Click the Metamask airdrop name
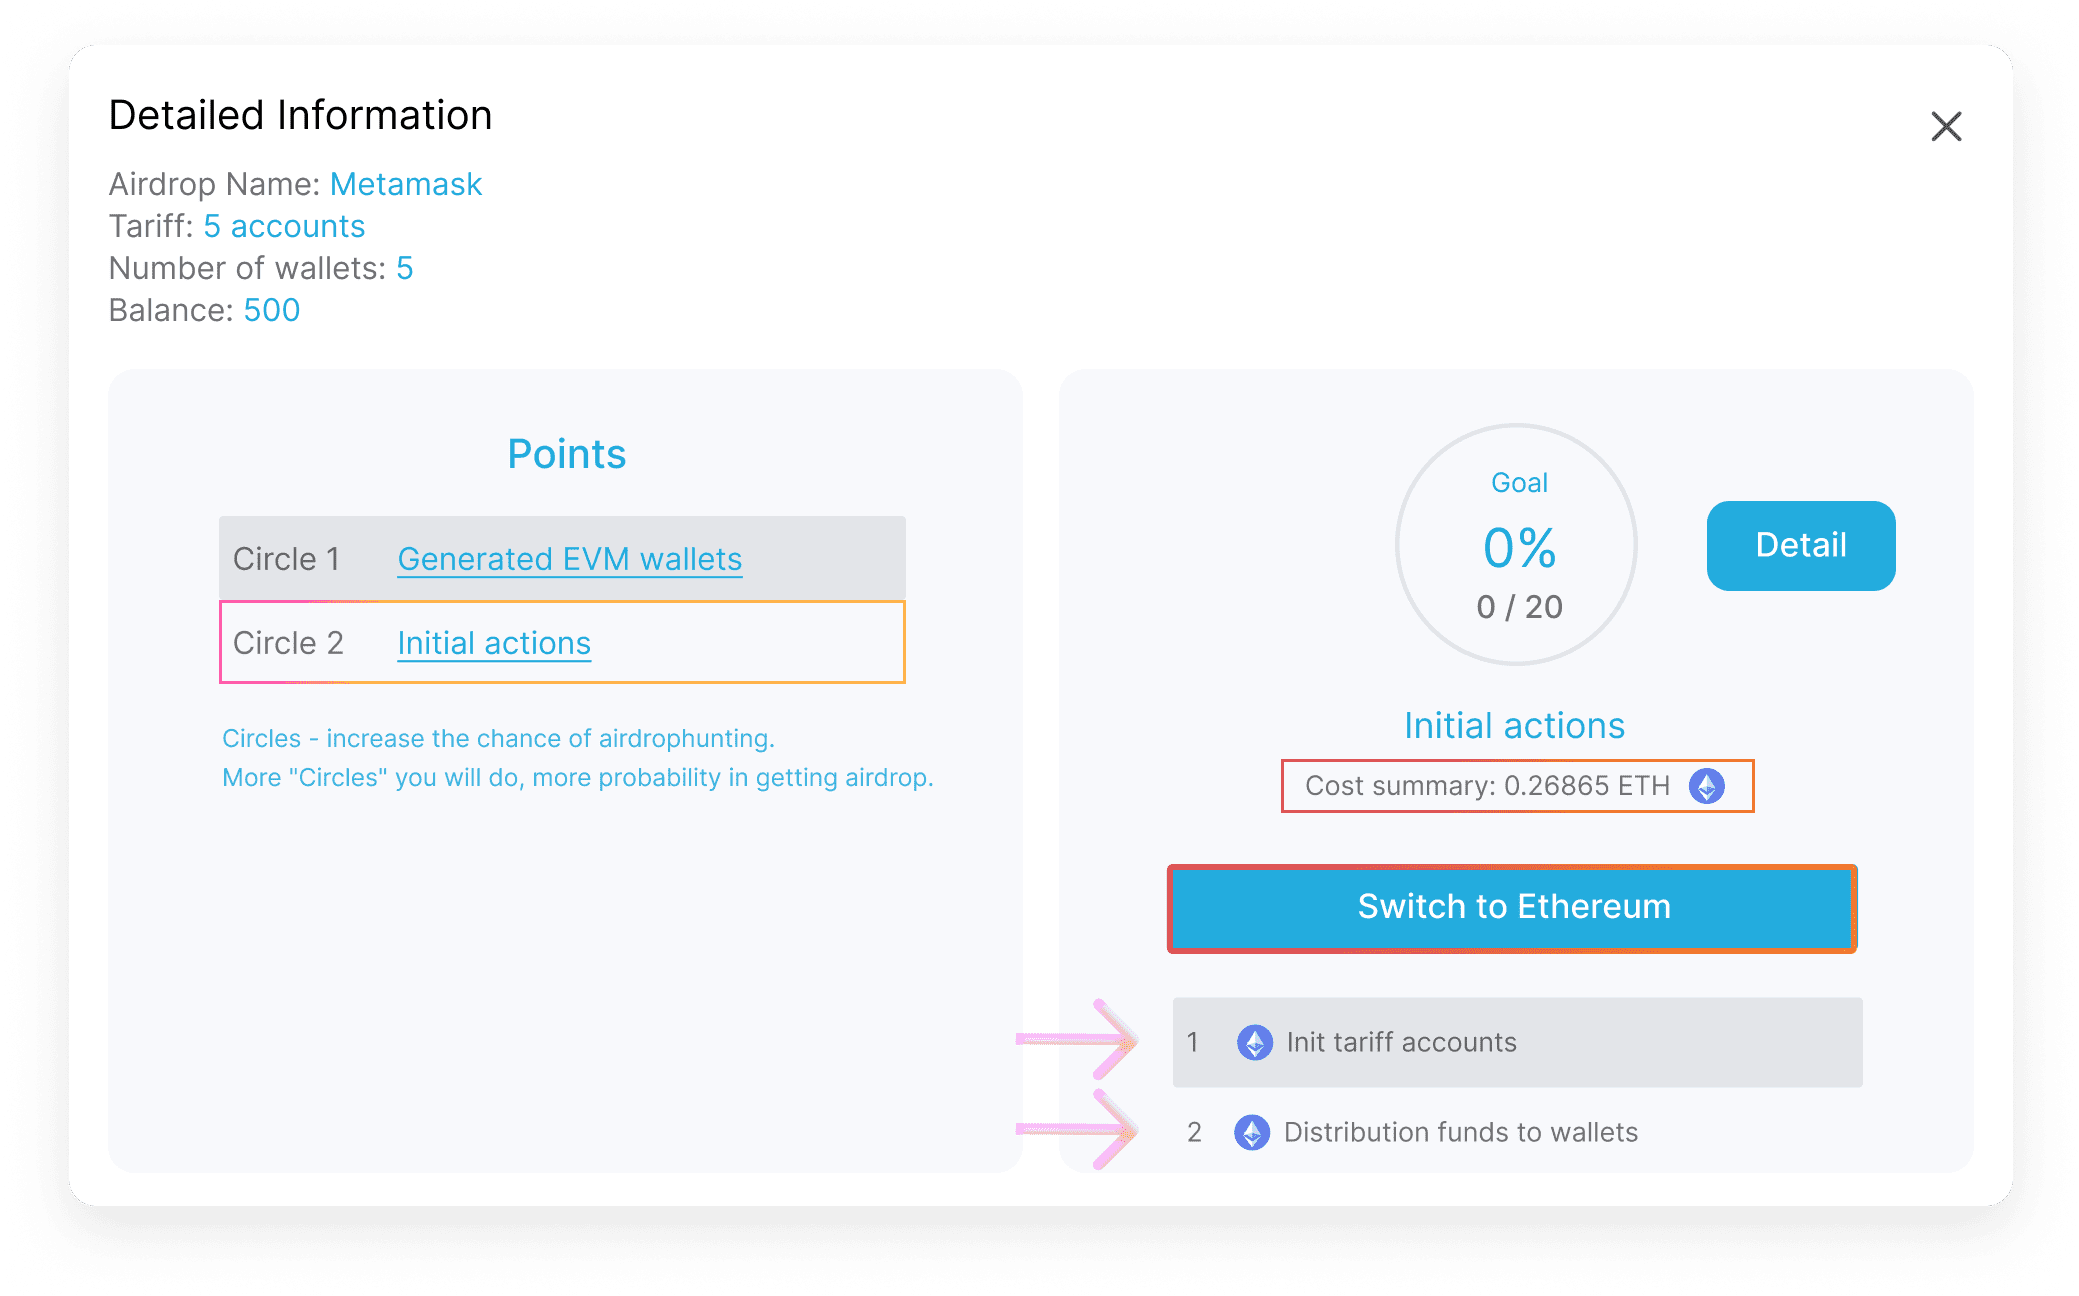Image resolution: width=2079 pixels, height=1296 pixels. 406,184
